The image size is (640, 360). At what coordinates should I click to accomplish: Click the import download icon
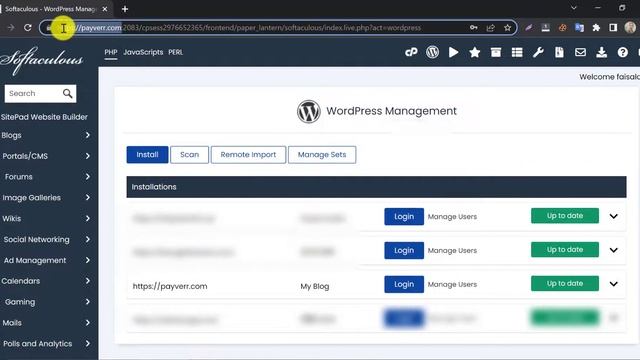[x=602, y=52]
